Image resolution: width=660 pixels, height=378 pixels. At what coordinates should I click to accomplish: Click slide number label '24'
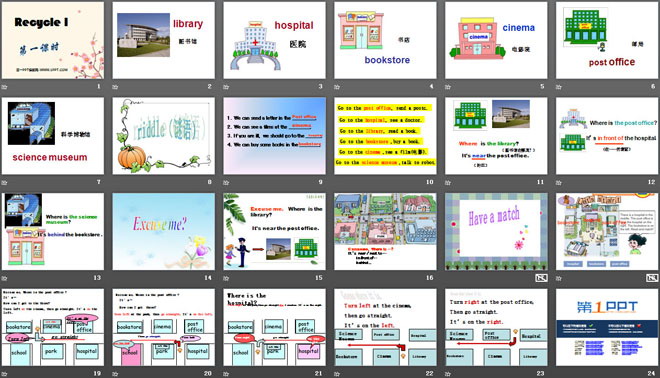tap(651, 373)
